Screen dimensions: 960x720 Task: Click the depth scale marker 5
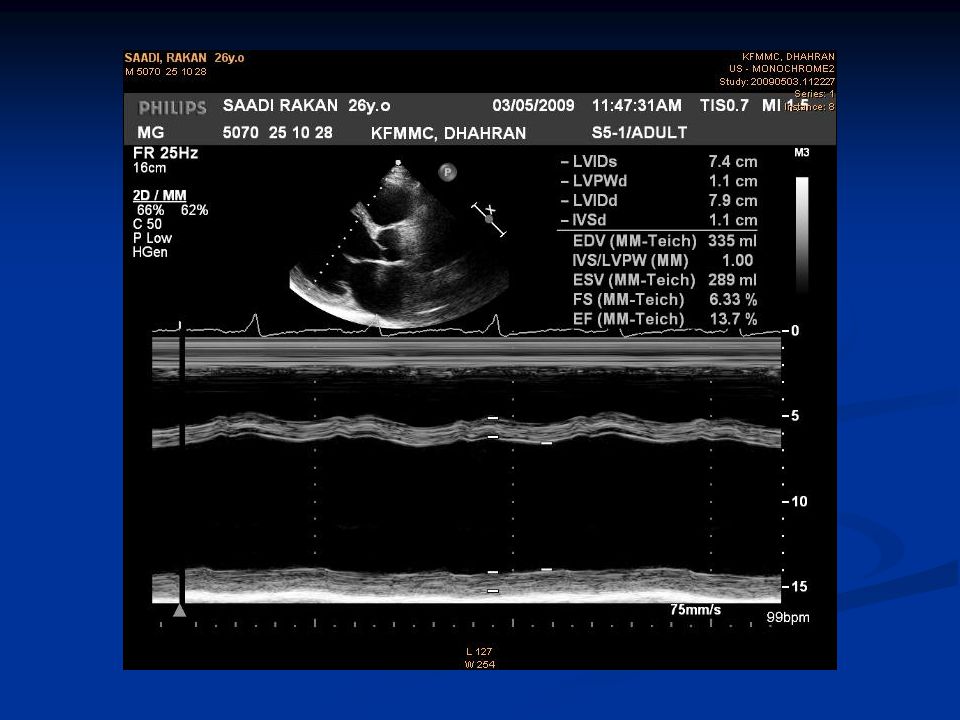point(791,416)
